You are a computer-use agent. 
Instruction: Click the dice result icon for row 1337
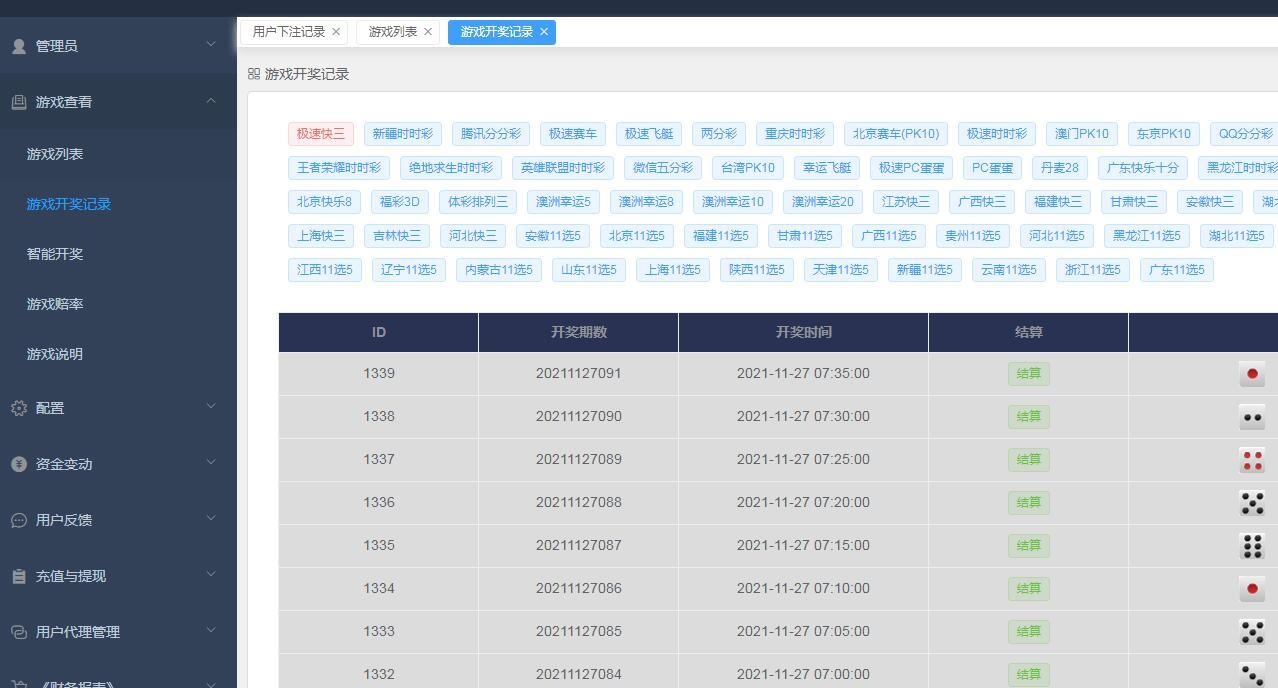pyautogui.click(x=1252, y=460)
